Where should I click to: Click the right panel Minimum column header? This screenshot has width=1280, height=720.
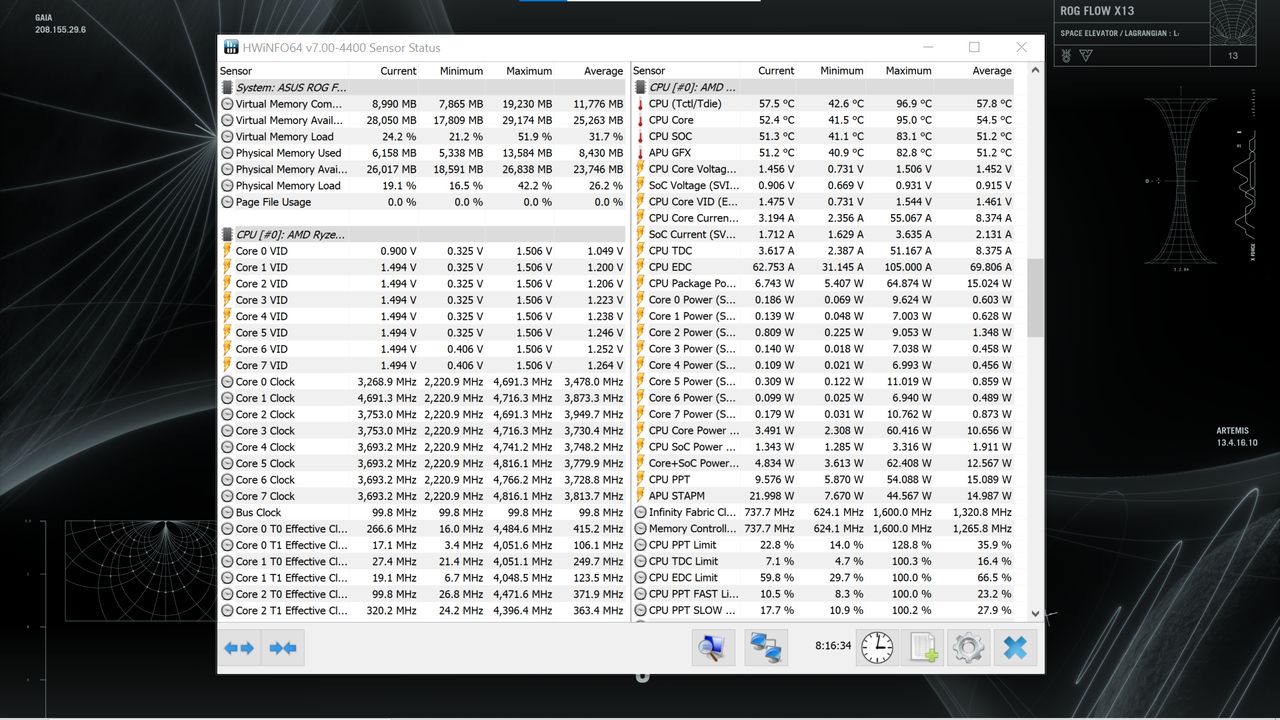click(x=842, y=71)
